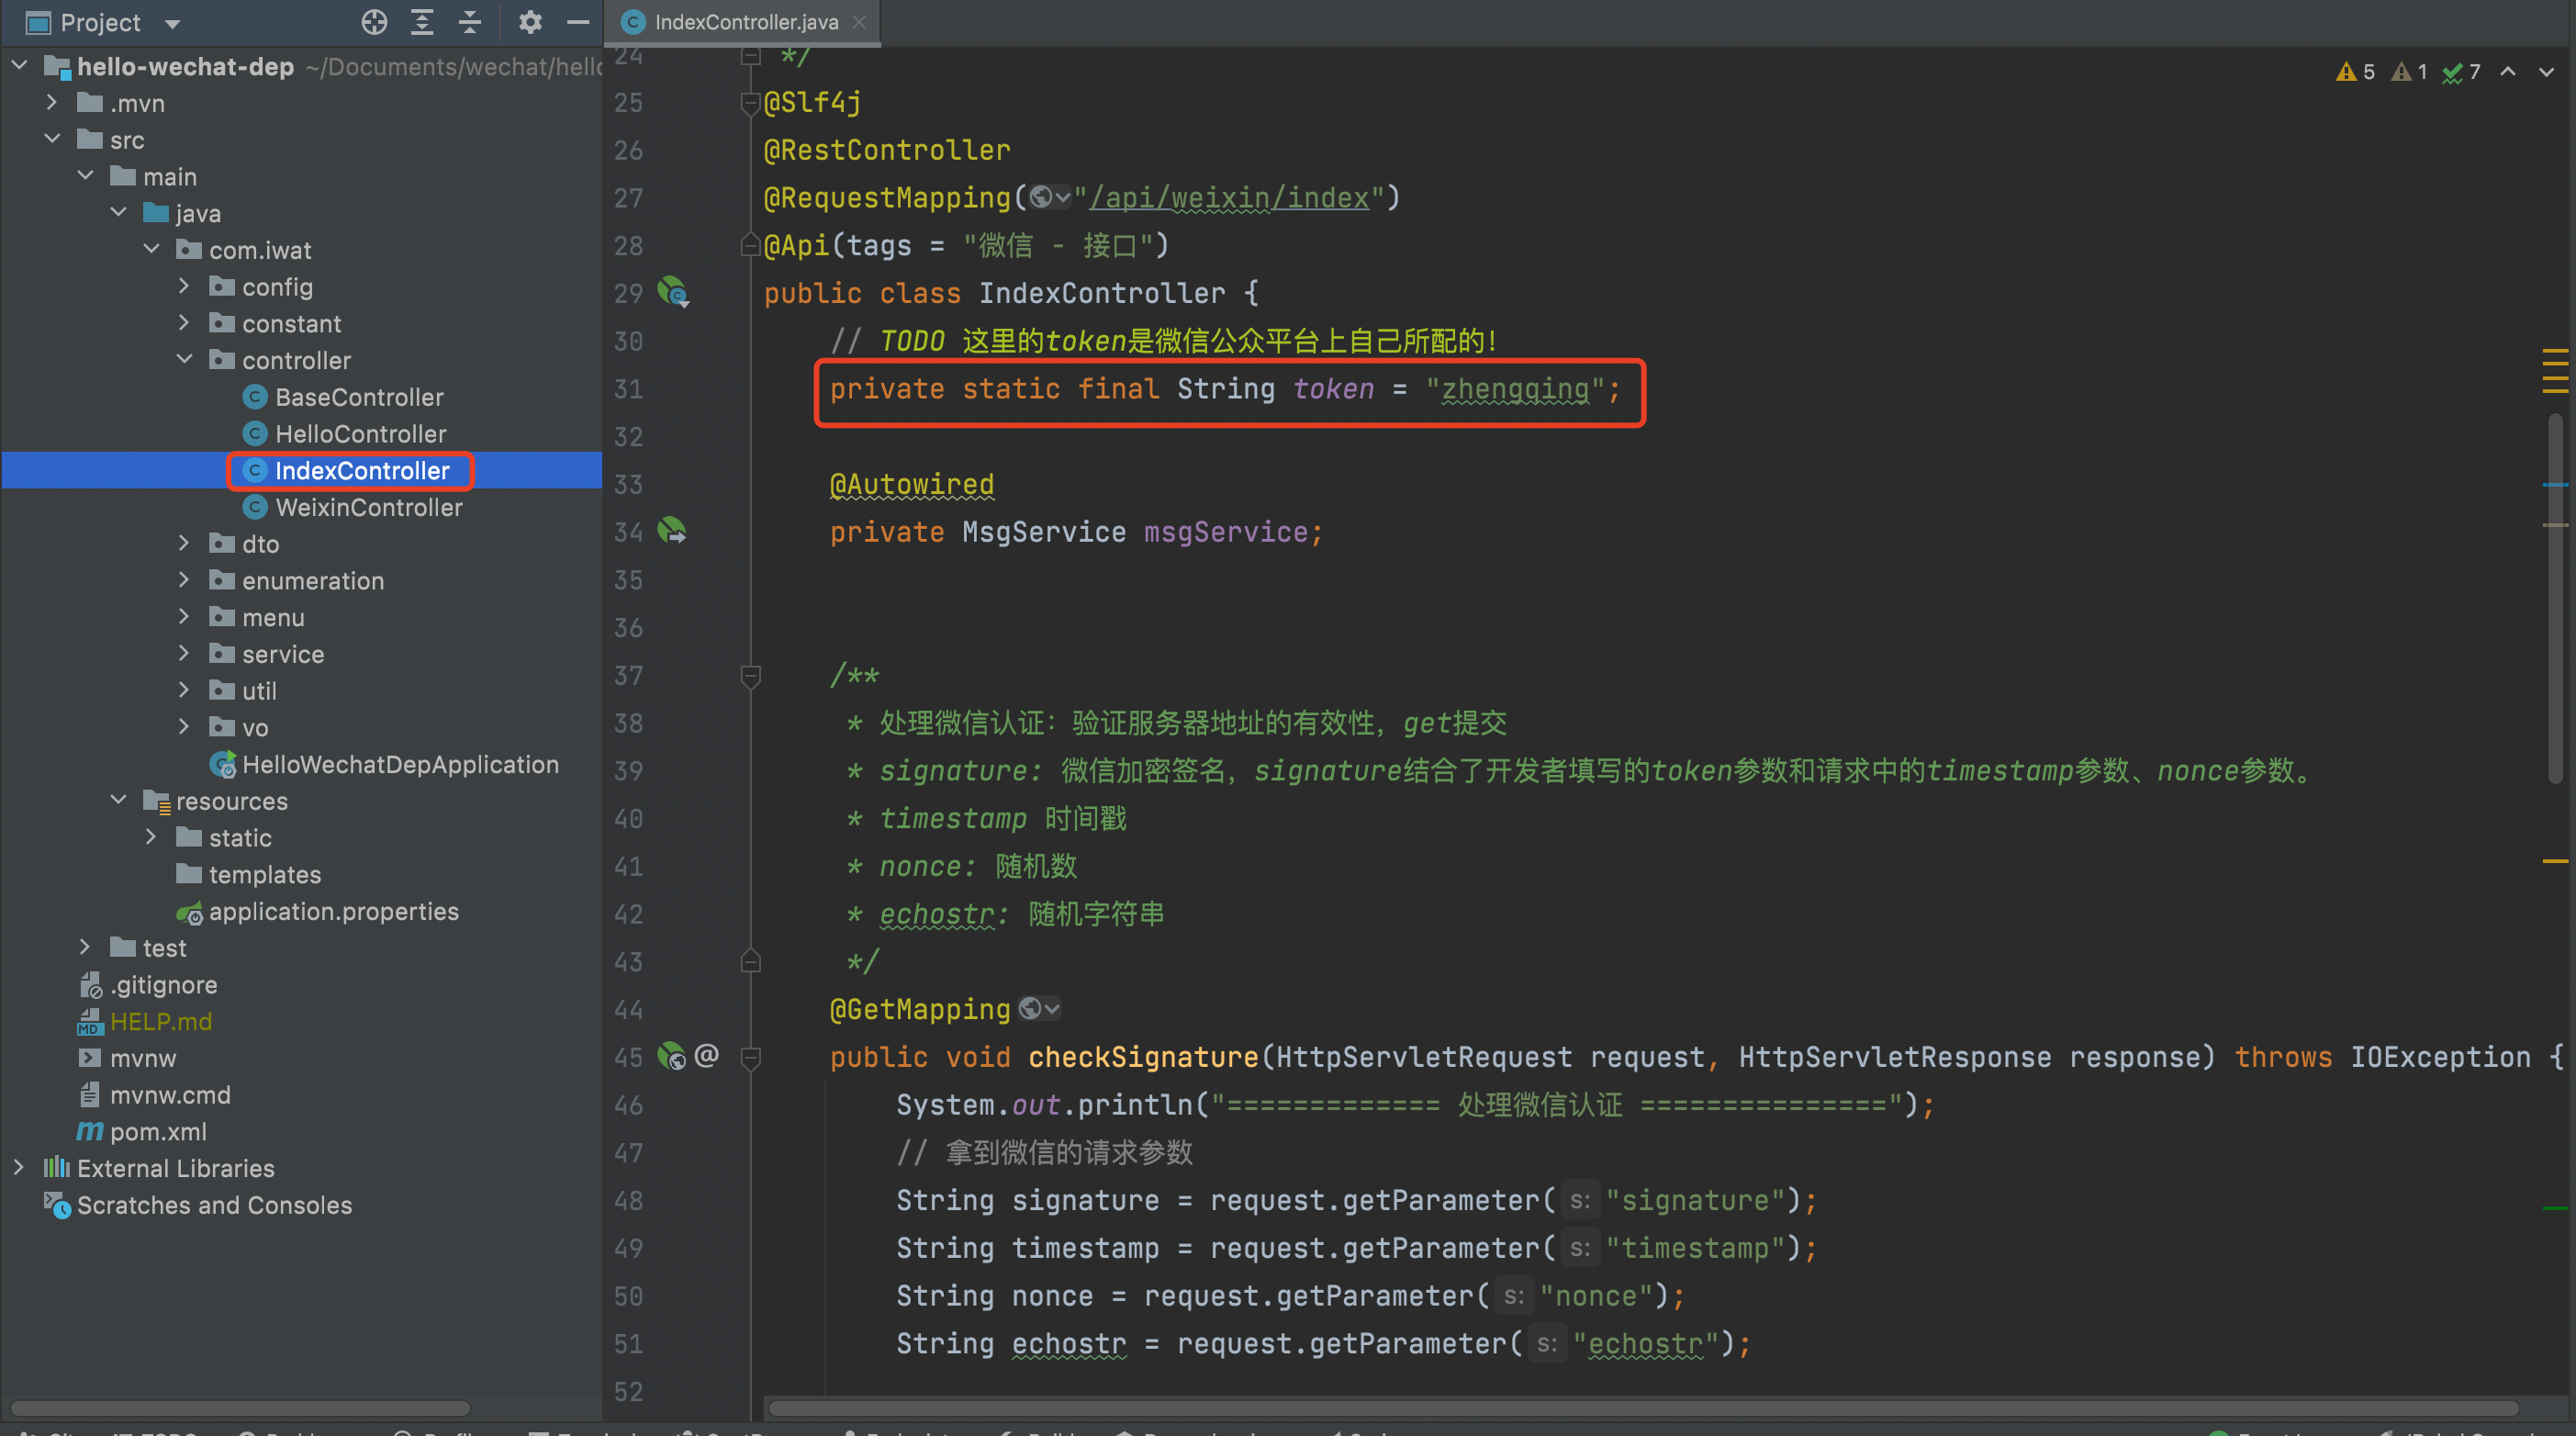Click the errors count icon in top-right toolbar

point(2355,71)
